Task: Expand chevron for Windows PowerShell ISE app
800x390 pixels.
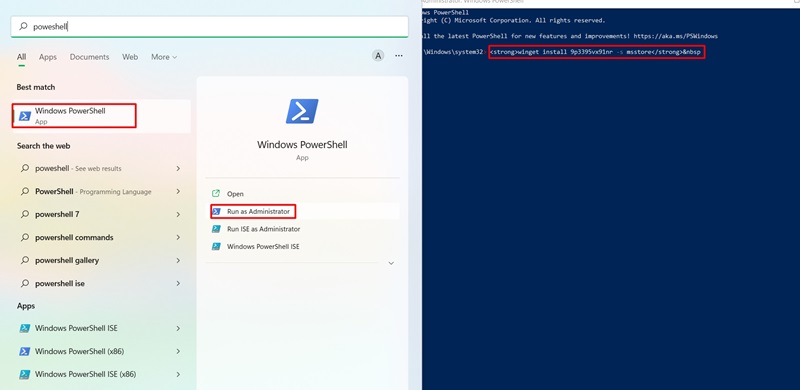Action: (x=178, y=328)
